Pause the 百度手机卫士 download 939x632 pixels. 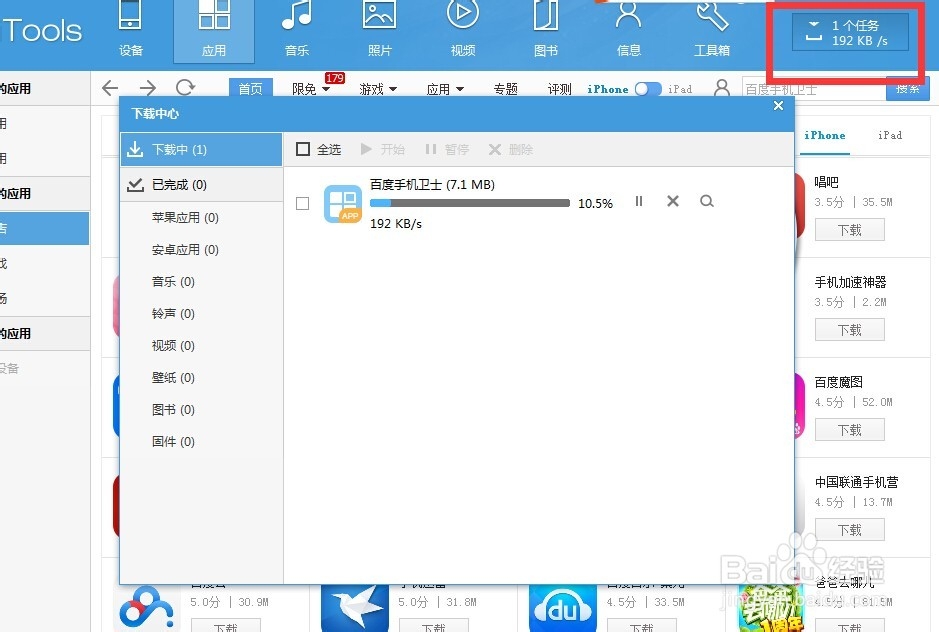point(639,201)
